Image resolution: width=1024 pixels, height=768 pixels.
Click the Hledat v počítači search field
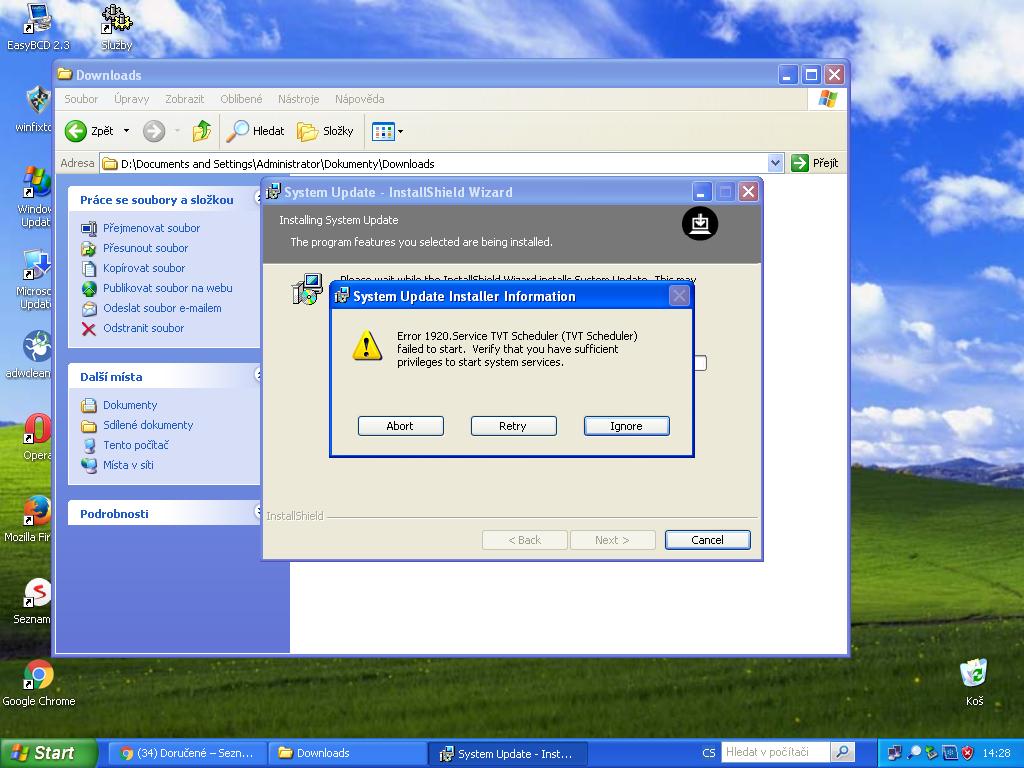pos(775,752)
